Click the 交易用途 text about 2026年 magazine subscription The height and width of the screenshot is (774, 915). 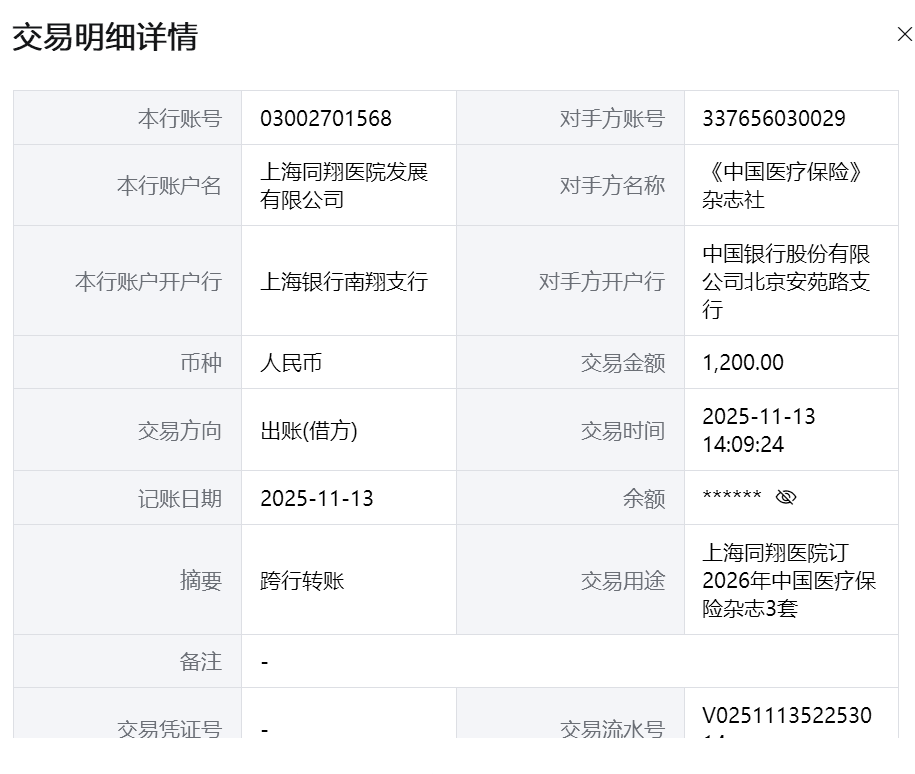coord(789,581)
